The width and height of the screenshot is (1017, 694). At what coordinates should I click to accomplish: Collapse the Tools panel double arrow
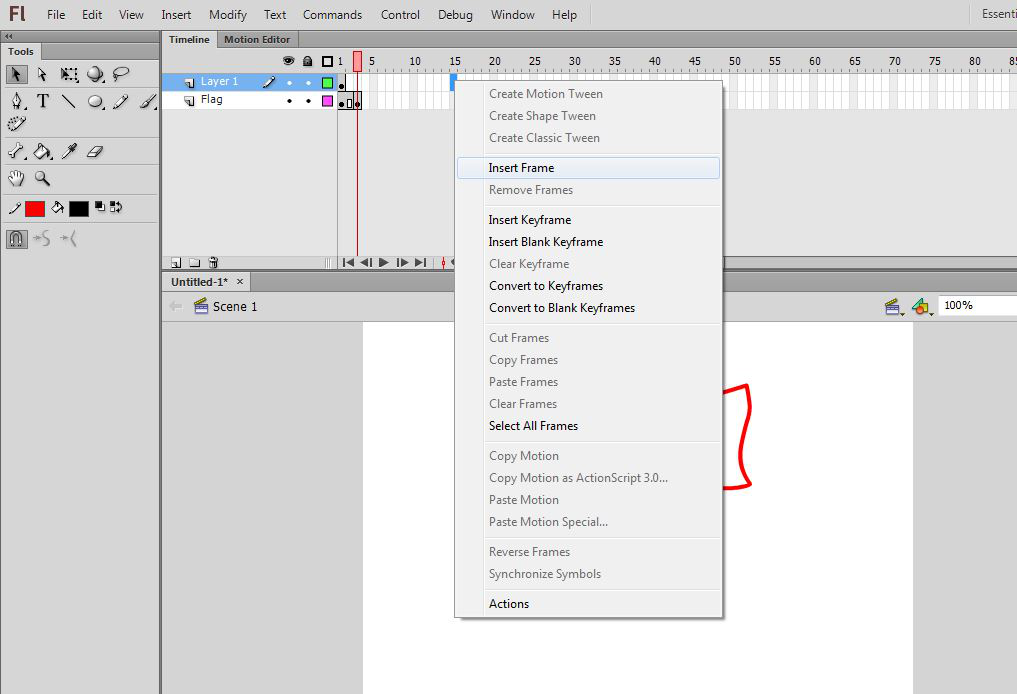click(x=9, y=36)
